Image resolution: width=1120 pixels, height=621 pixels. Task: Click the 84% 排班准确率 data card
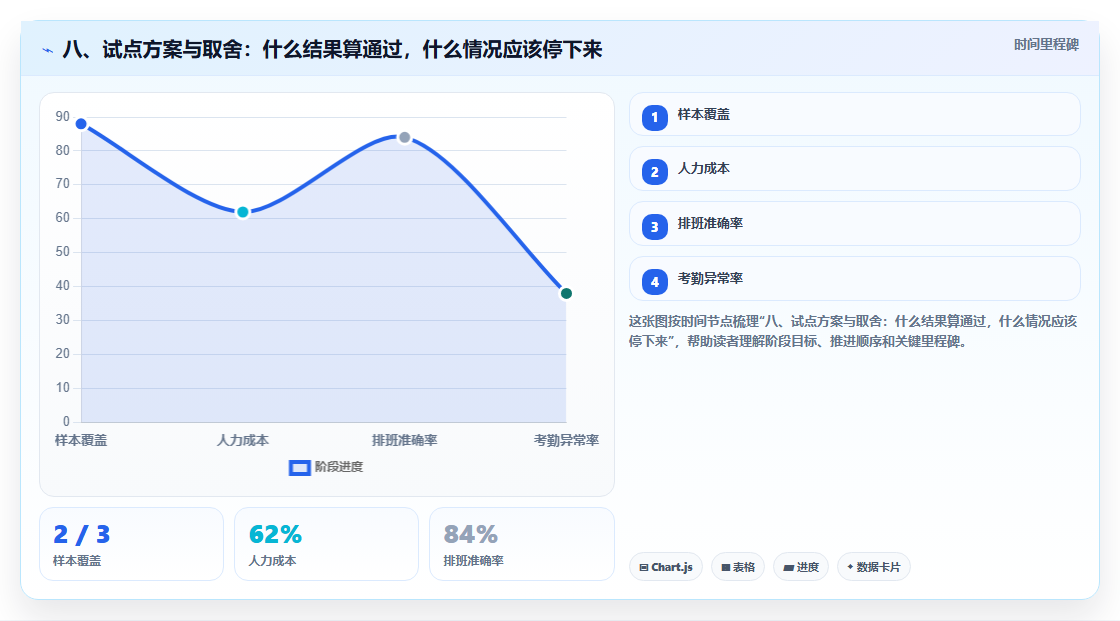[x=521, y=544]
